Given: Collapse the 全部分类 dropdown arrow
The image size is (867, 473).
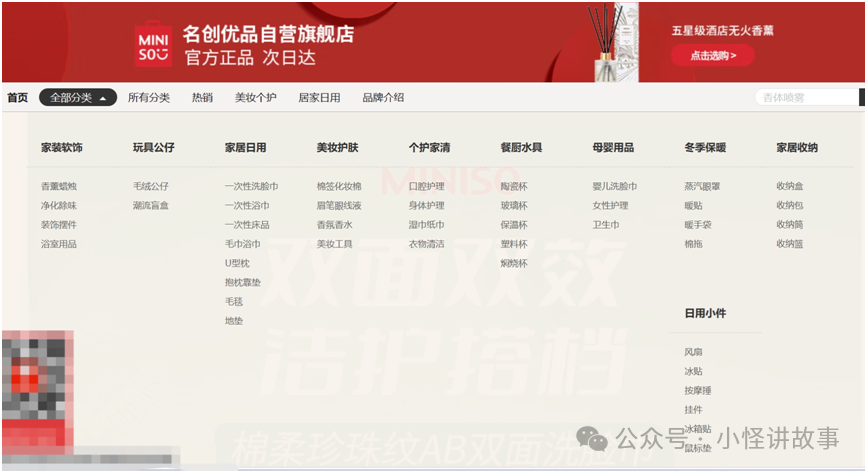Looking at the screenshot, I should [103, 98].
